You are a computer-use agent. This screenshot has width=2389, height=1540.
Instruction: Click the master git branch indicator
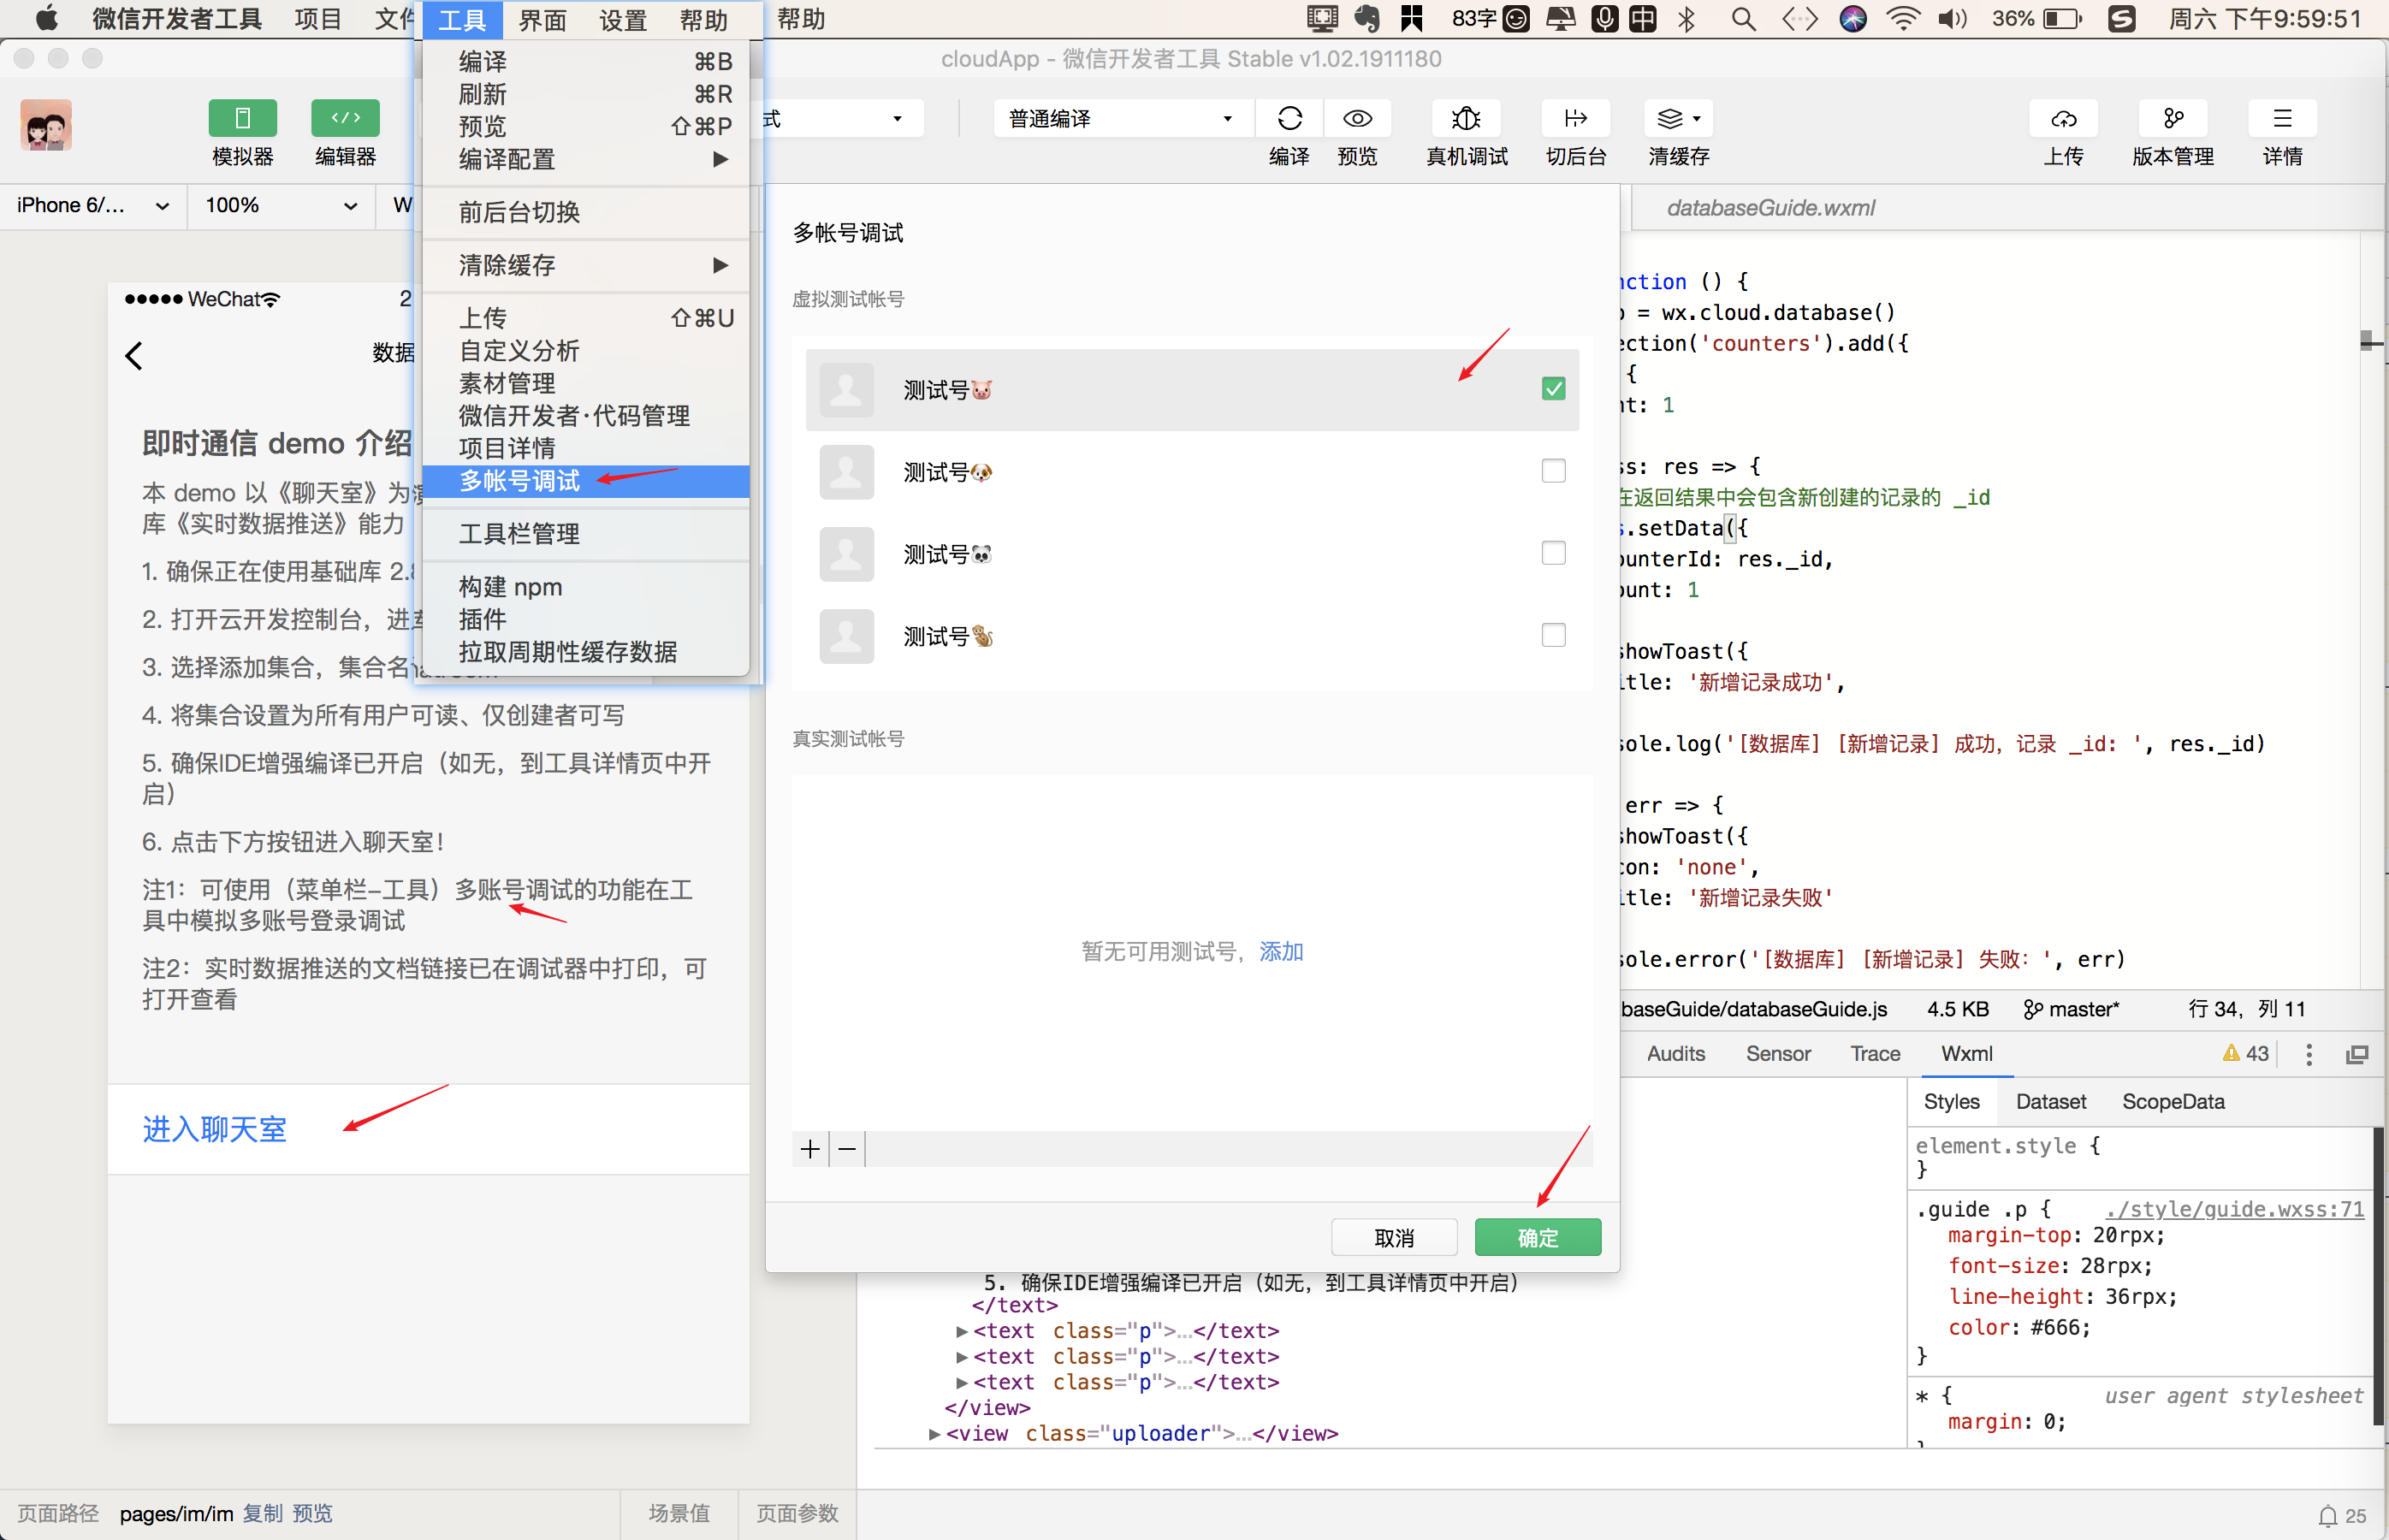click(x=2070, y=1009)
